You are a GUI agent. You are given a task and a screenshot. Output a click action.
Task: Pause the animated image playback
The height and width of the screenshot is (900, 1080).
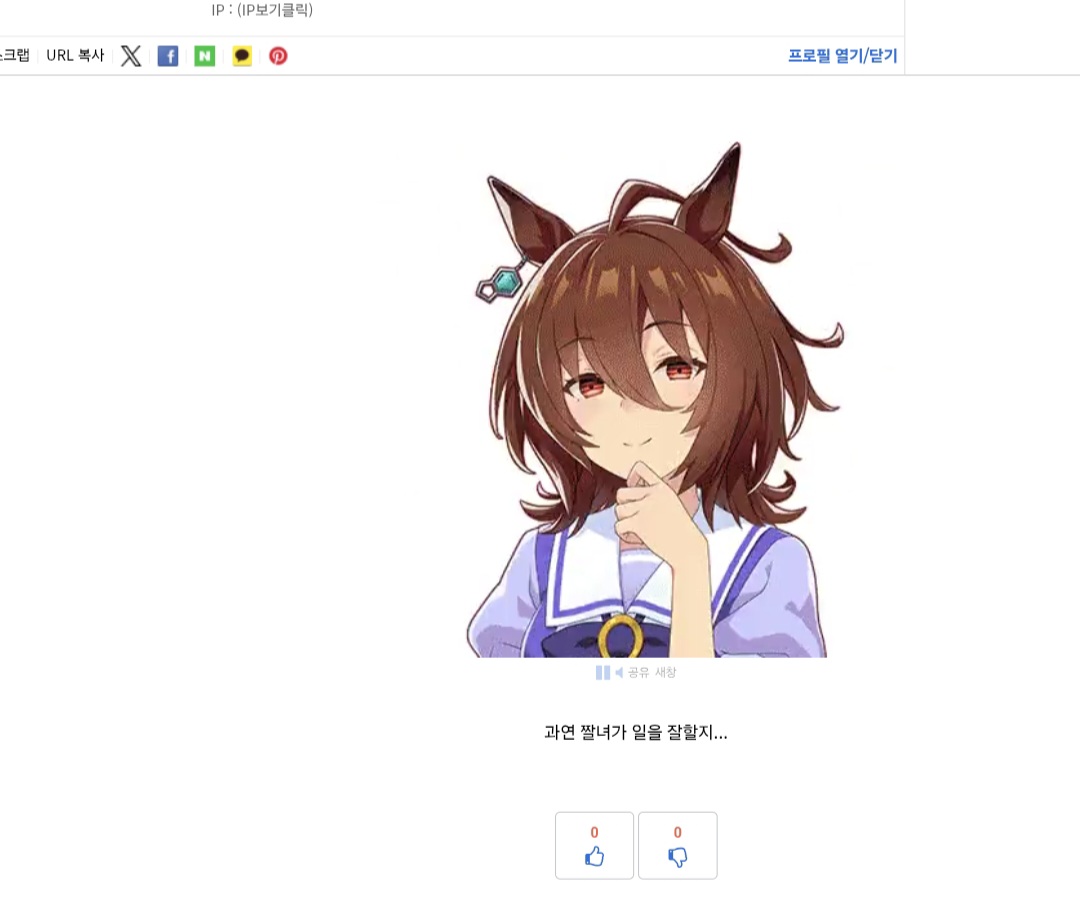pos(603,673)
